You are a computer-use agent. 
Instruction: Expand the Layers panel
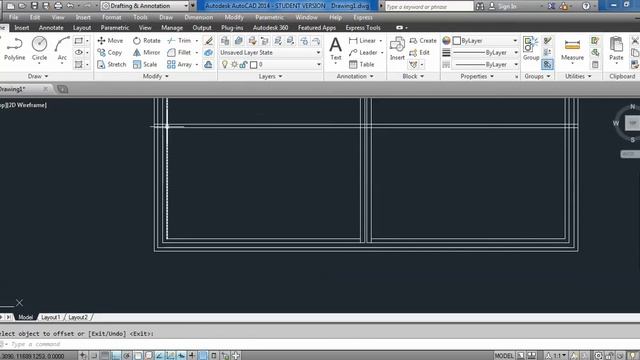coord(270,76)
